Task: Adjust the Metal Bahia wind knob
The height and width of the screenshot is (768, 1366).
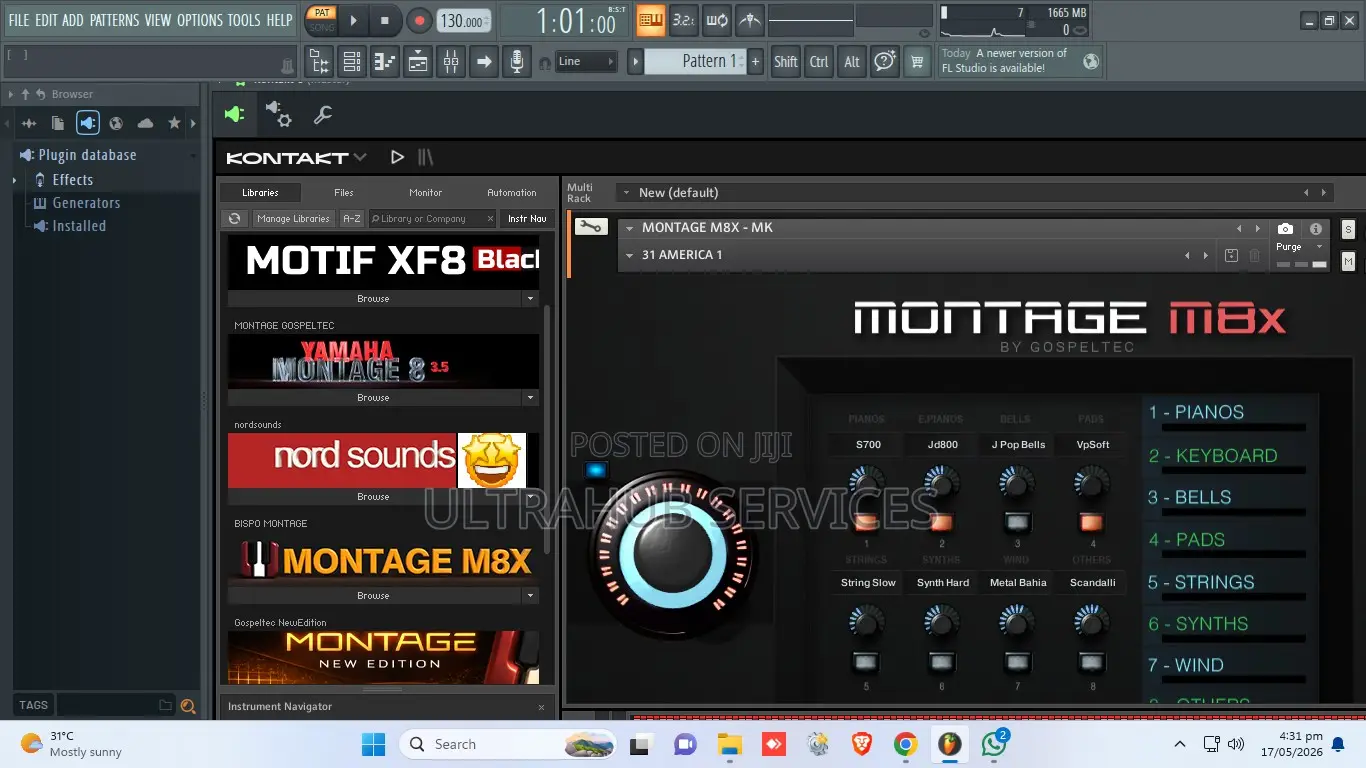Action: pos(1017,623)
